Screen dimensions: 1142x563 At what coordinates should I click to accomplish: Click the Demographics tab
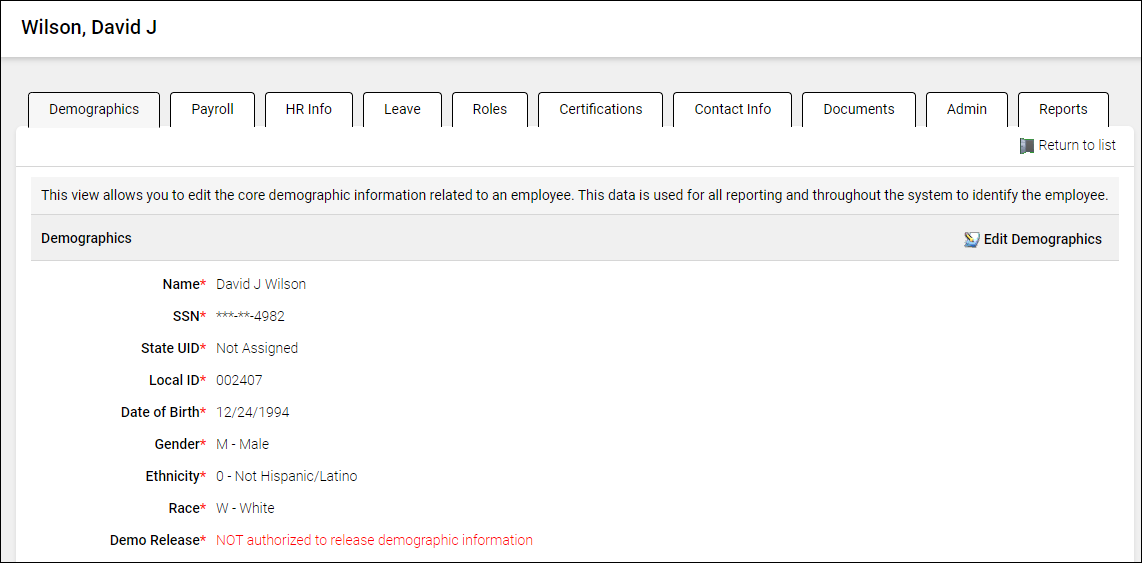(x=94, y=110)
